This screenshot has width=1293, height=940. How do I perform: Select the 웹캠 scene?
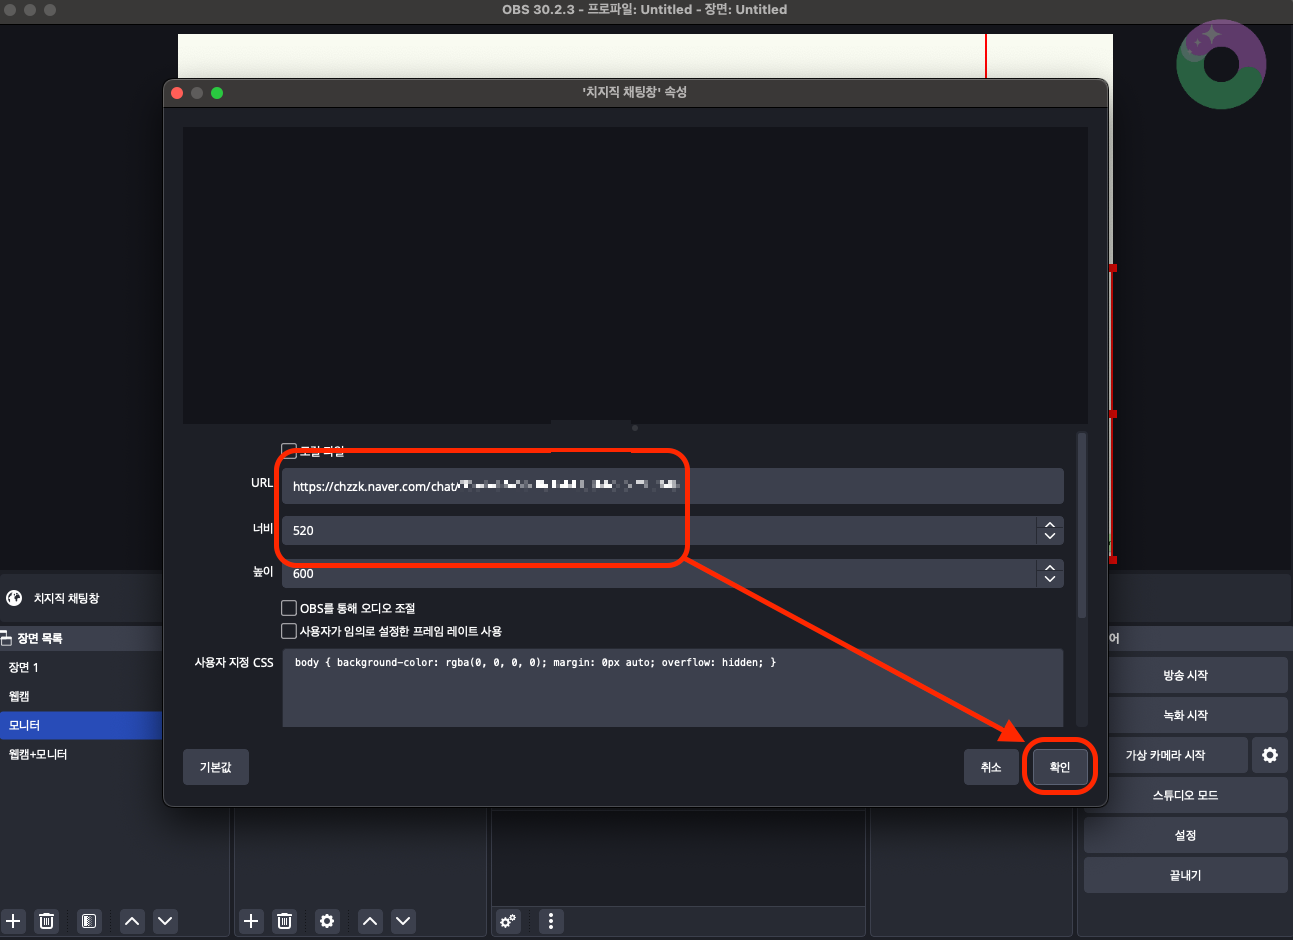tap(81, 696)
